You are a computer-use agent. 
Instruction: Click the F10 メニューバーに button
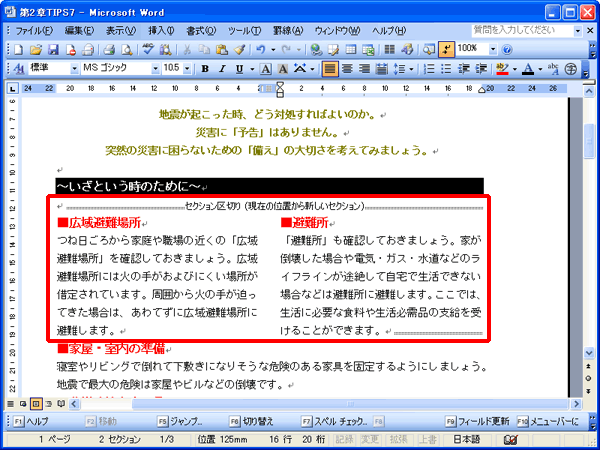tap(548, 422)
